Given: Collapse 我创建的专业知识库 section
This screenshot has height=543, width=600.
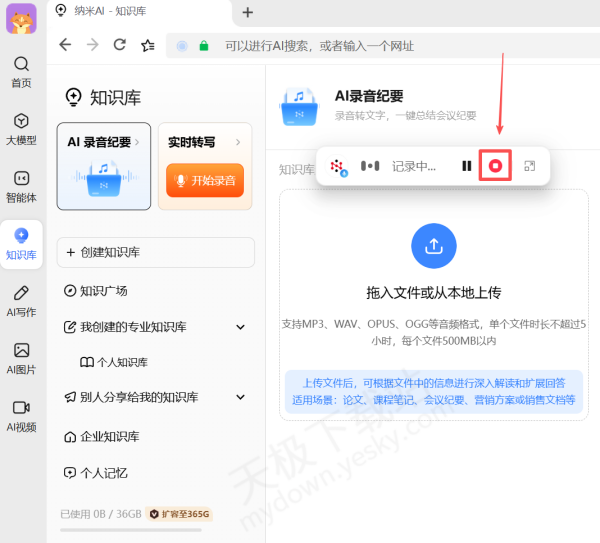Looking at the screenshot, I should tap(240, 327).
